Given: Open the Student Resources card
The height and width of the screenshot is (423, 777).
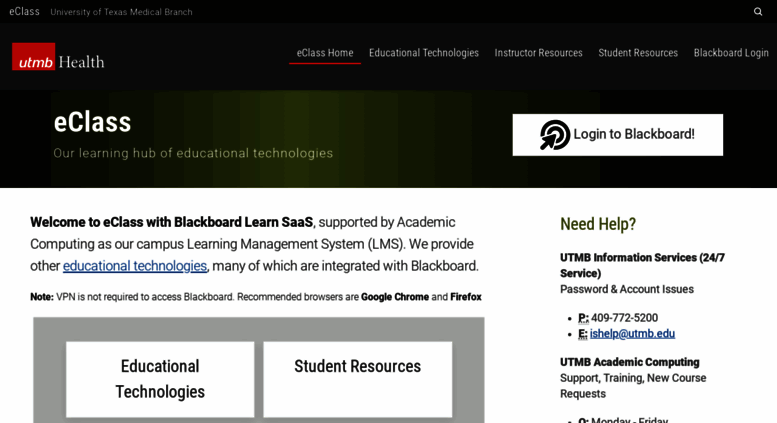Looking at the screenshot, I should (357, 379).
